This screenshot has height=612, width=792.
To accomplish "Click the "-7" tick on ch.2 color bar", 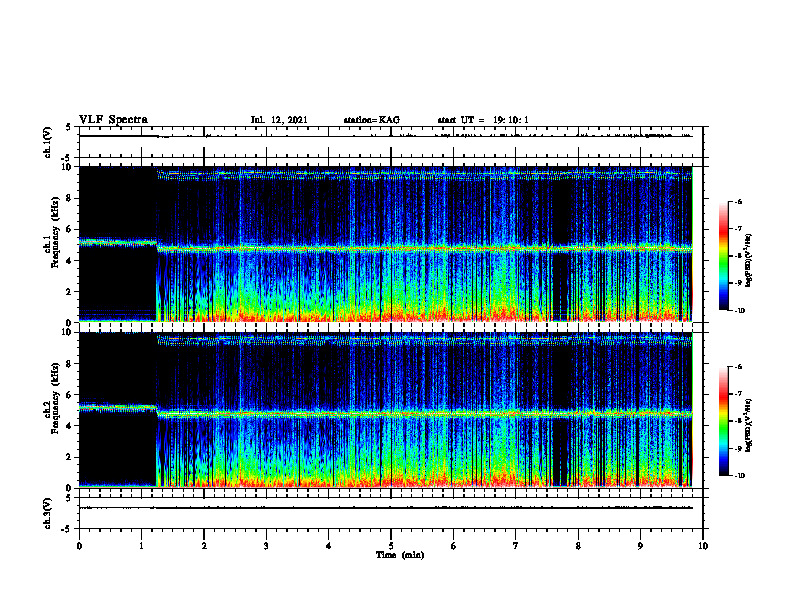I will click(x=738, y=394).
